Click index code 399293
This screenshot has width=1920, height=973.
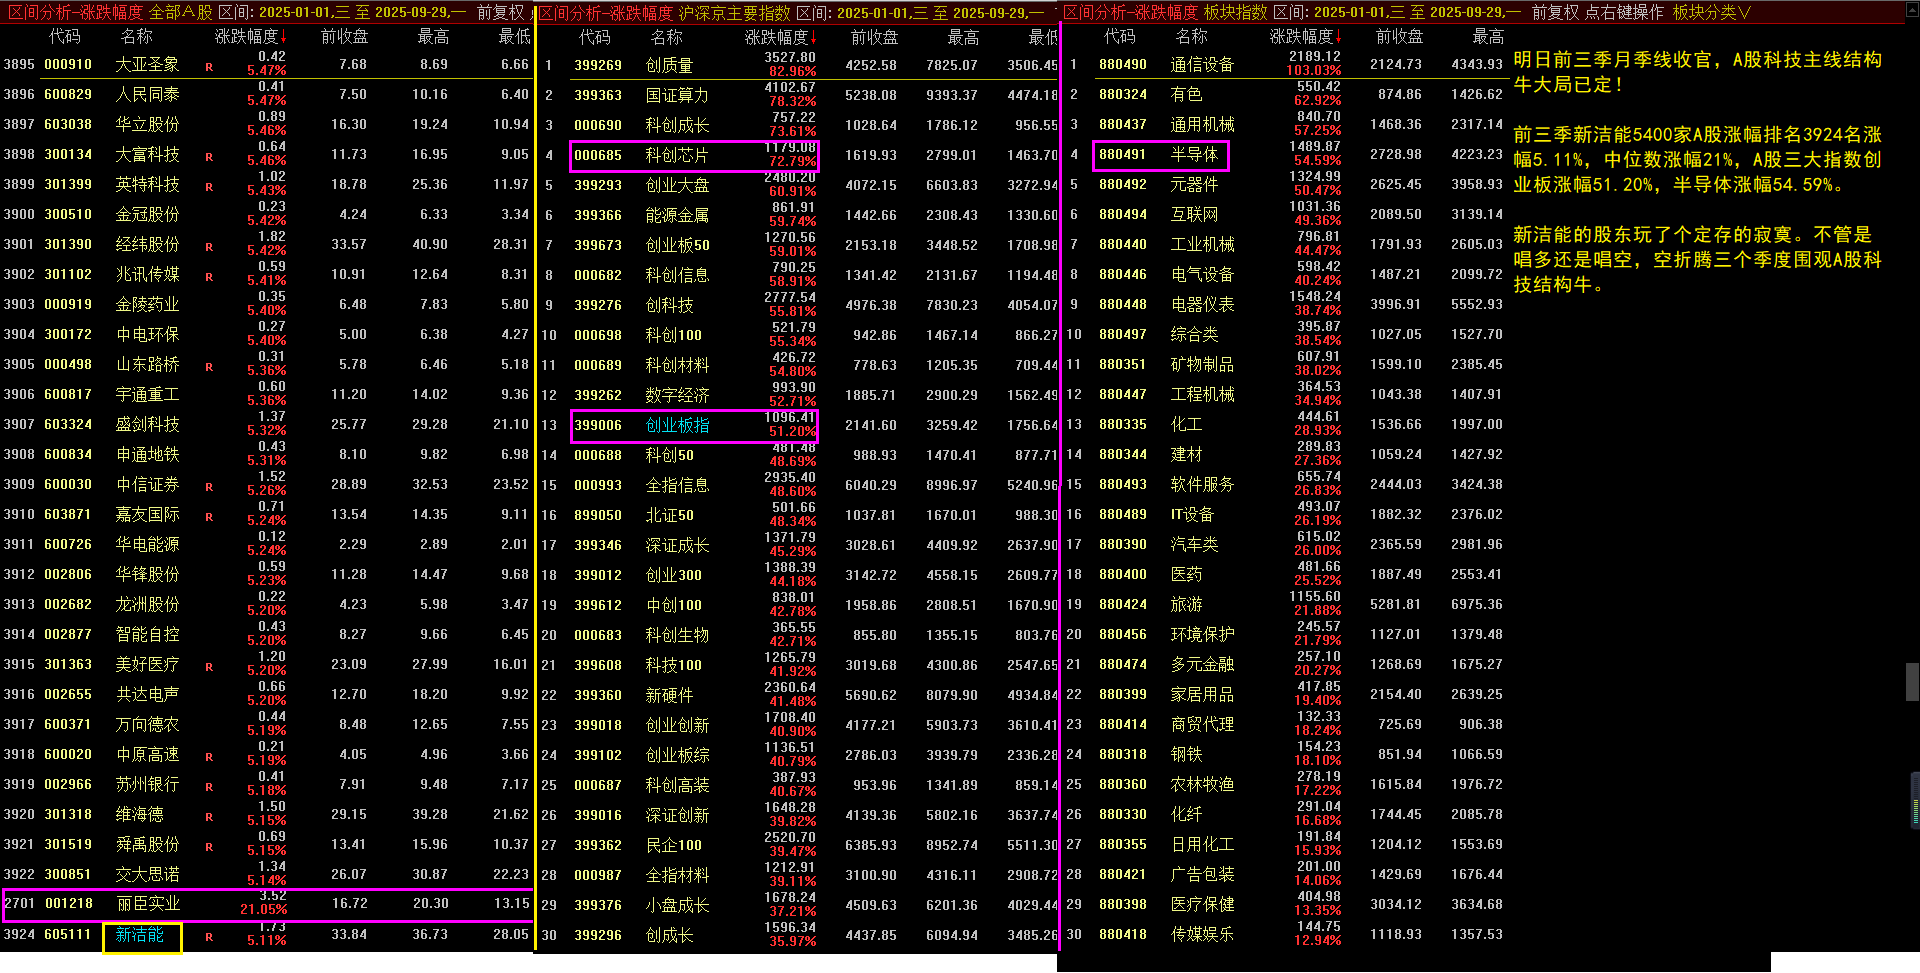click(598, 185)
